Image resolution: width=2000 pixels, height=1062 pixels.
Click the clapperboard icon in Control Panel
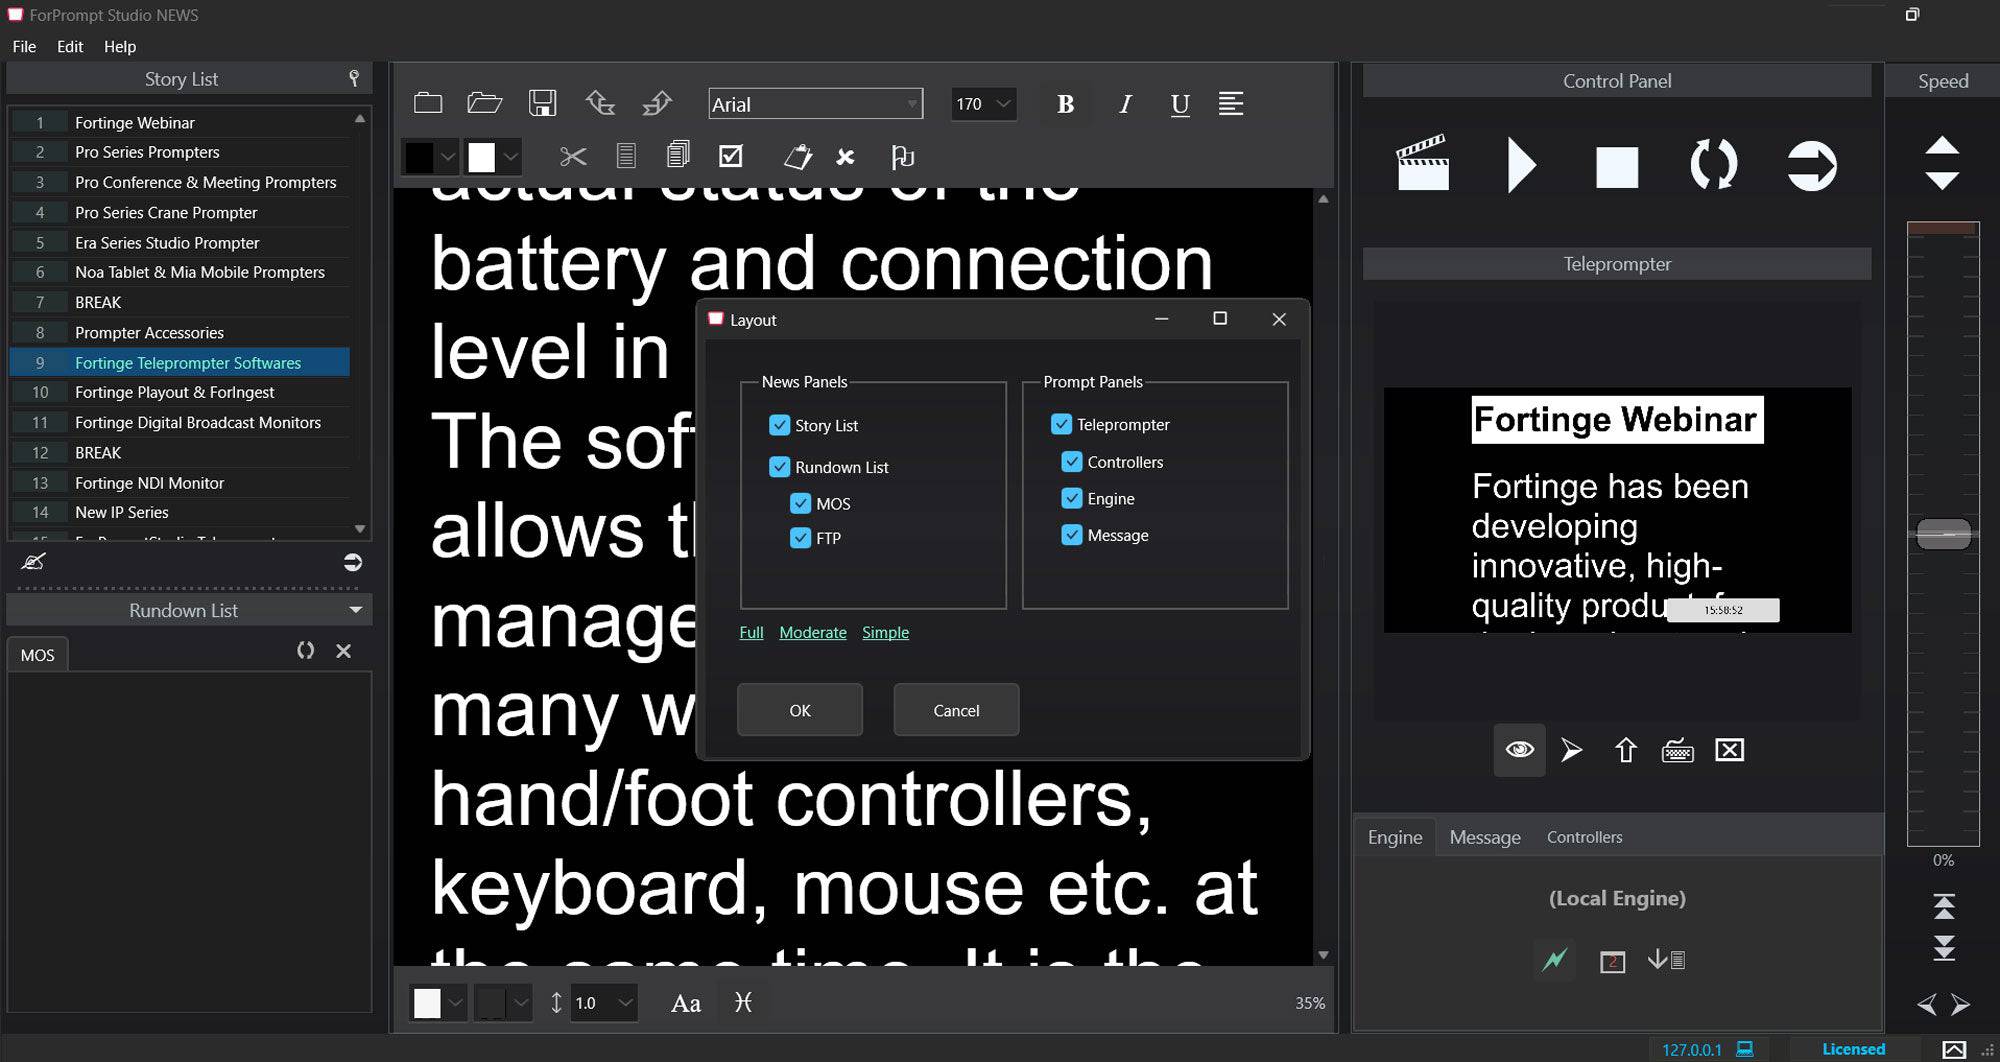coord(1422,164)
